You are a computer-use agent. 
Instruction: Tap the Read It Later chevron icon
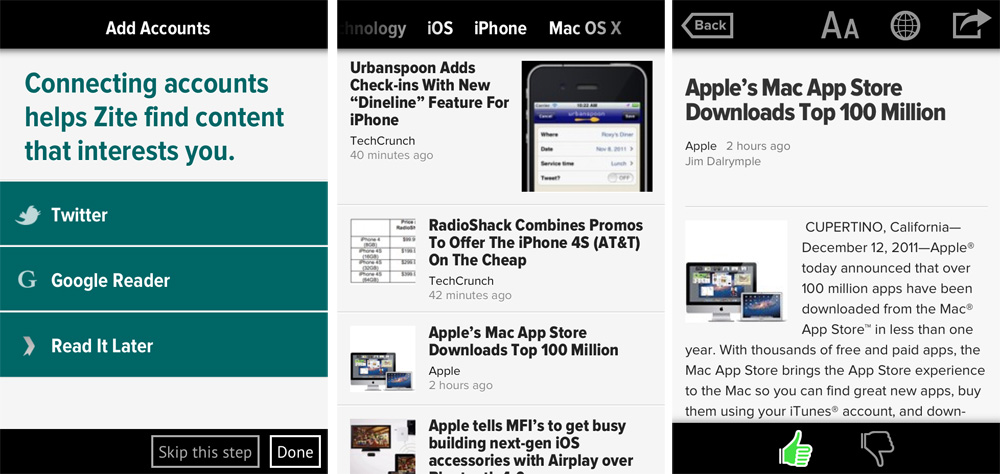[x=28, y=346]
